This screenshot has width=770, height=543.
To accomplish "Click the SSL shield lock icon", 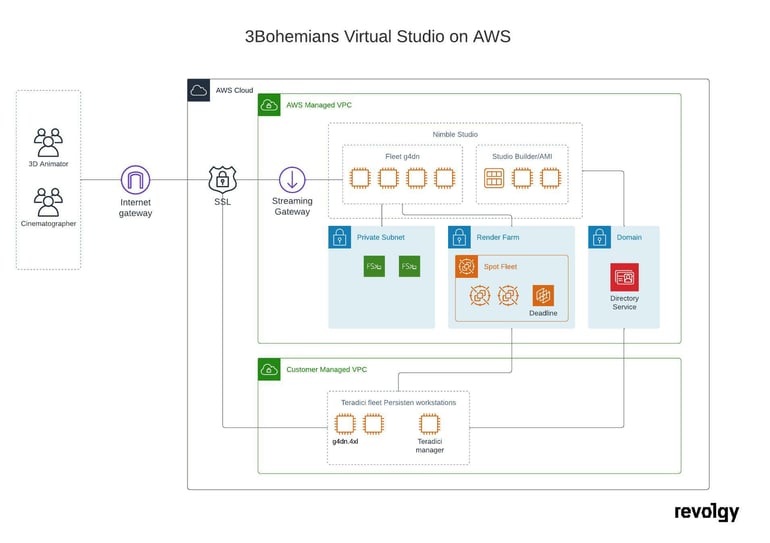I will 222,179.
